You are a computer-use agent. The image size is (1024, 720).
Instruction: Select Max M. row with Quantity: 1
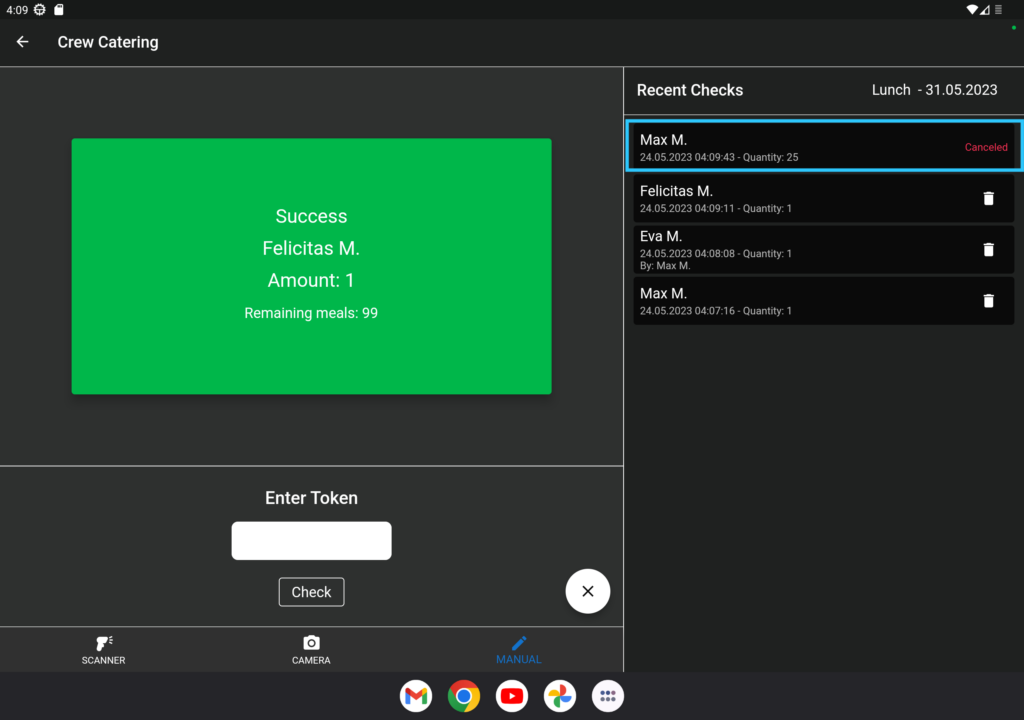824,301
